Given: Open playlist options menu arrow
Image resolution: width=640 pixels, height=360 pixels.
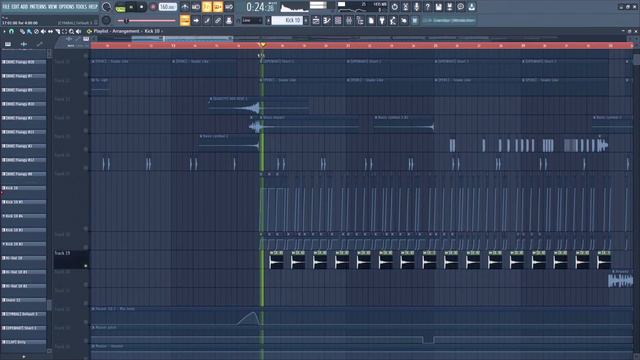Looking at the screenshot, I should click(4, 31).
